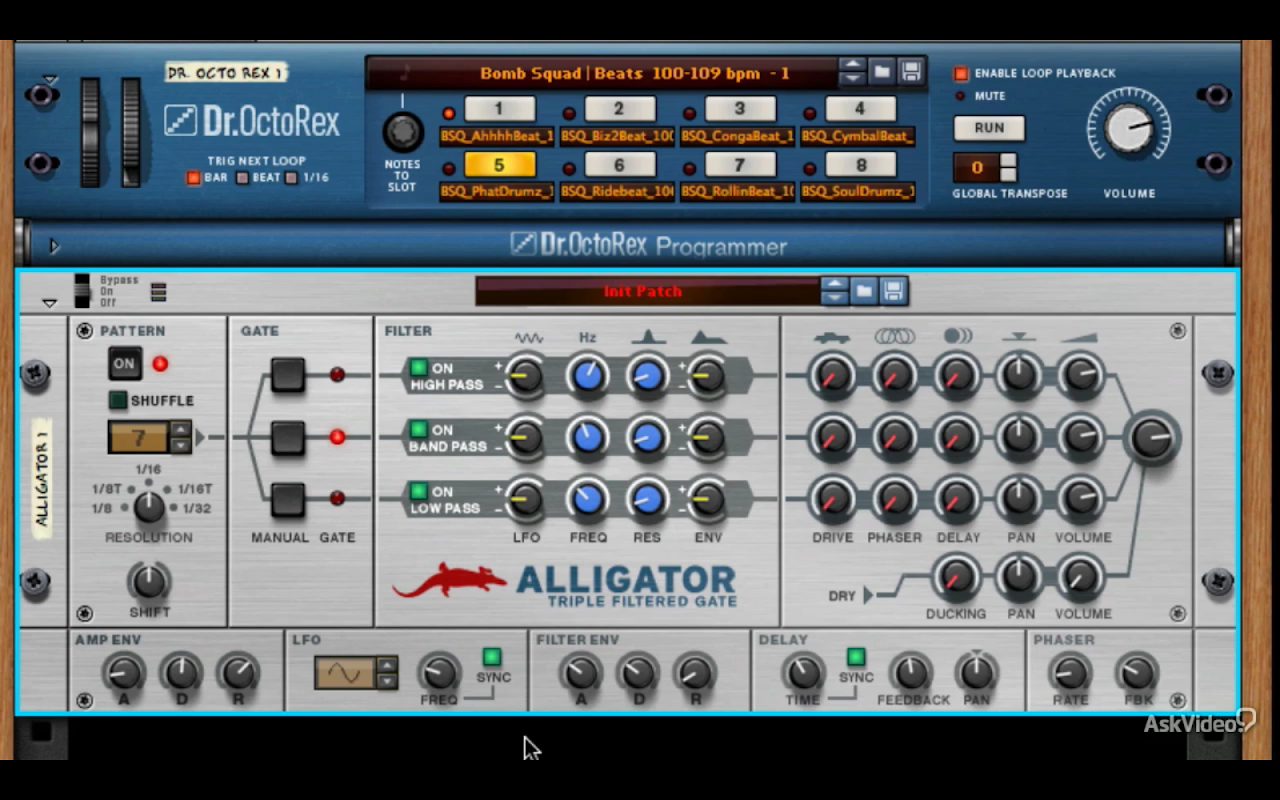Click Delay Time knob

click(802, 672)
